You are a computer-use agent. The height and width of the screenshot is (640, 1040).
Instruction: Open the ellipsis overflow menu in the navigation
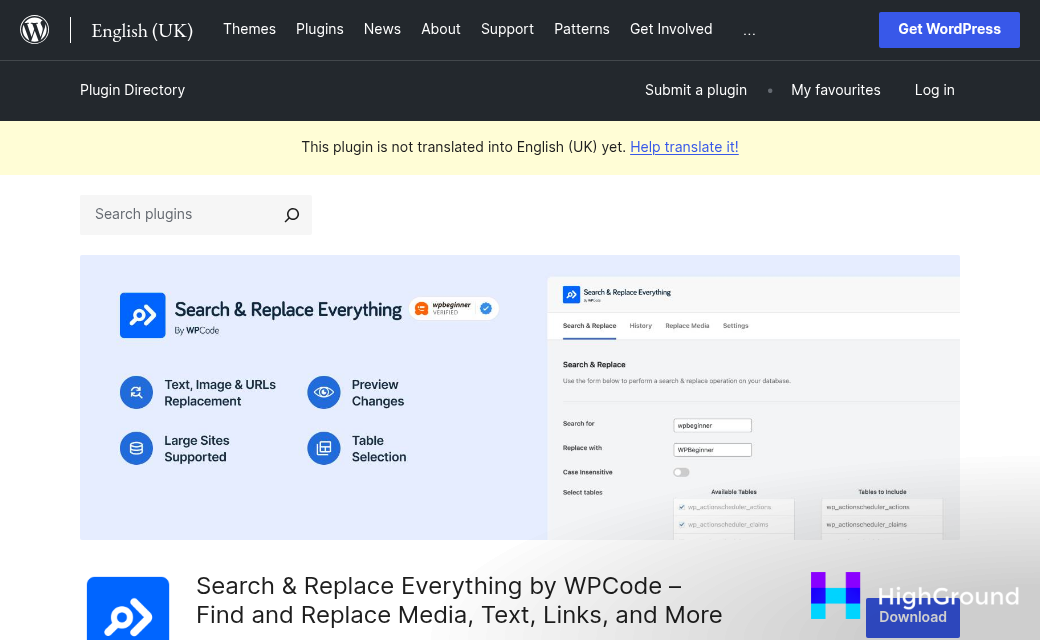pyautogui.click(x=749, y=30)
